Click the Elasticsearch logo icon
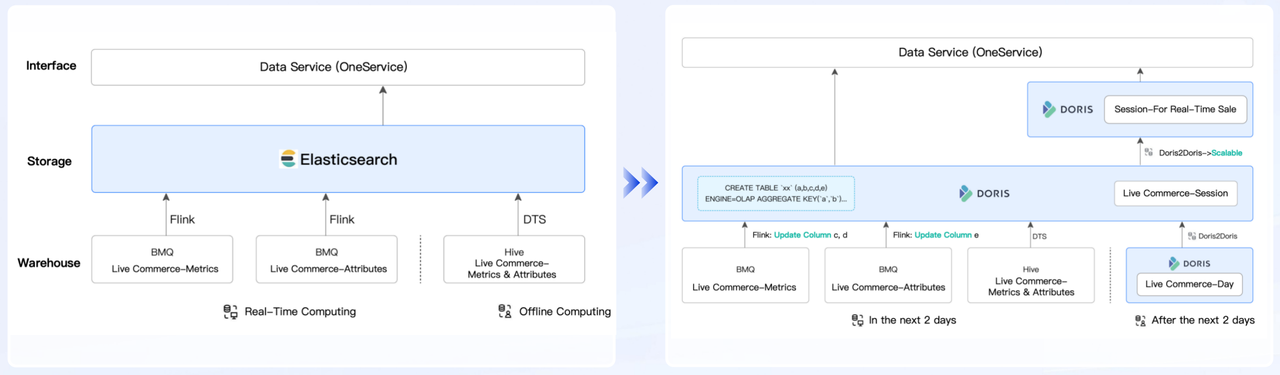 click(288, 159)
